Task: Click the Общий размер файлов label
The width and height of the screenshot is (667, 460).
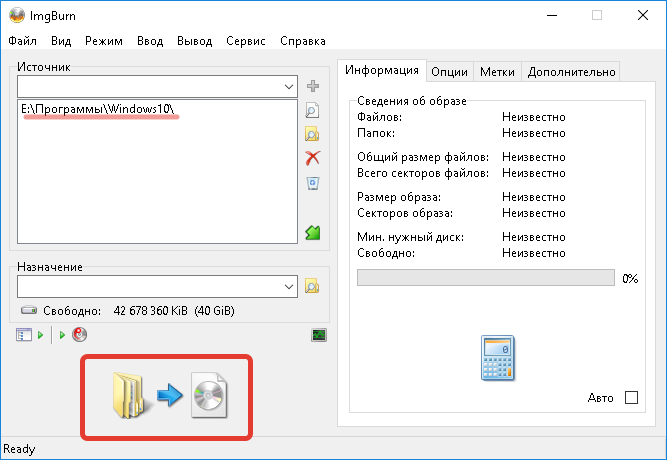Action: 423,157
